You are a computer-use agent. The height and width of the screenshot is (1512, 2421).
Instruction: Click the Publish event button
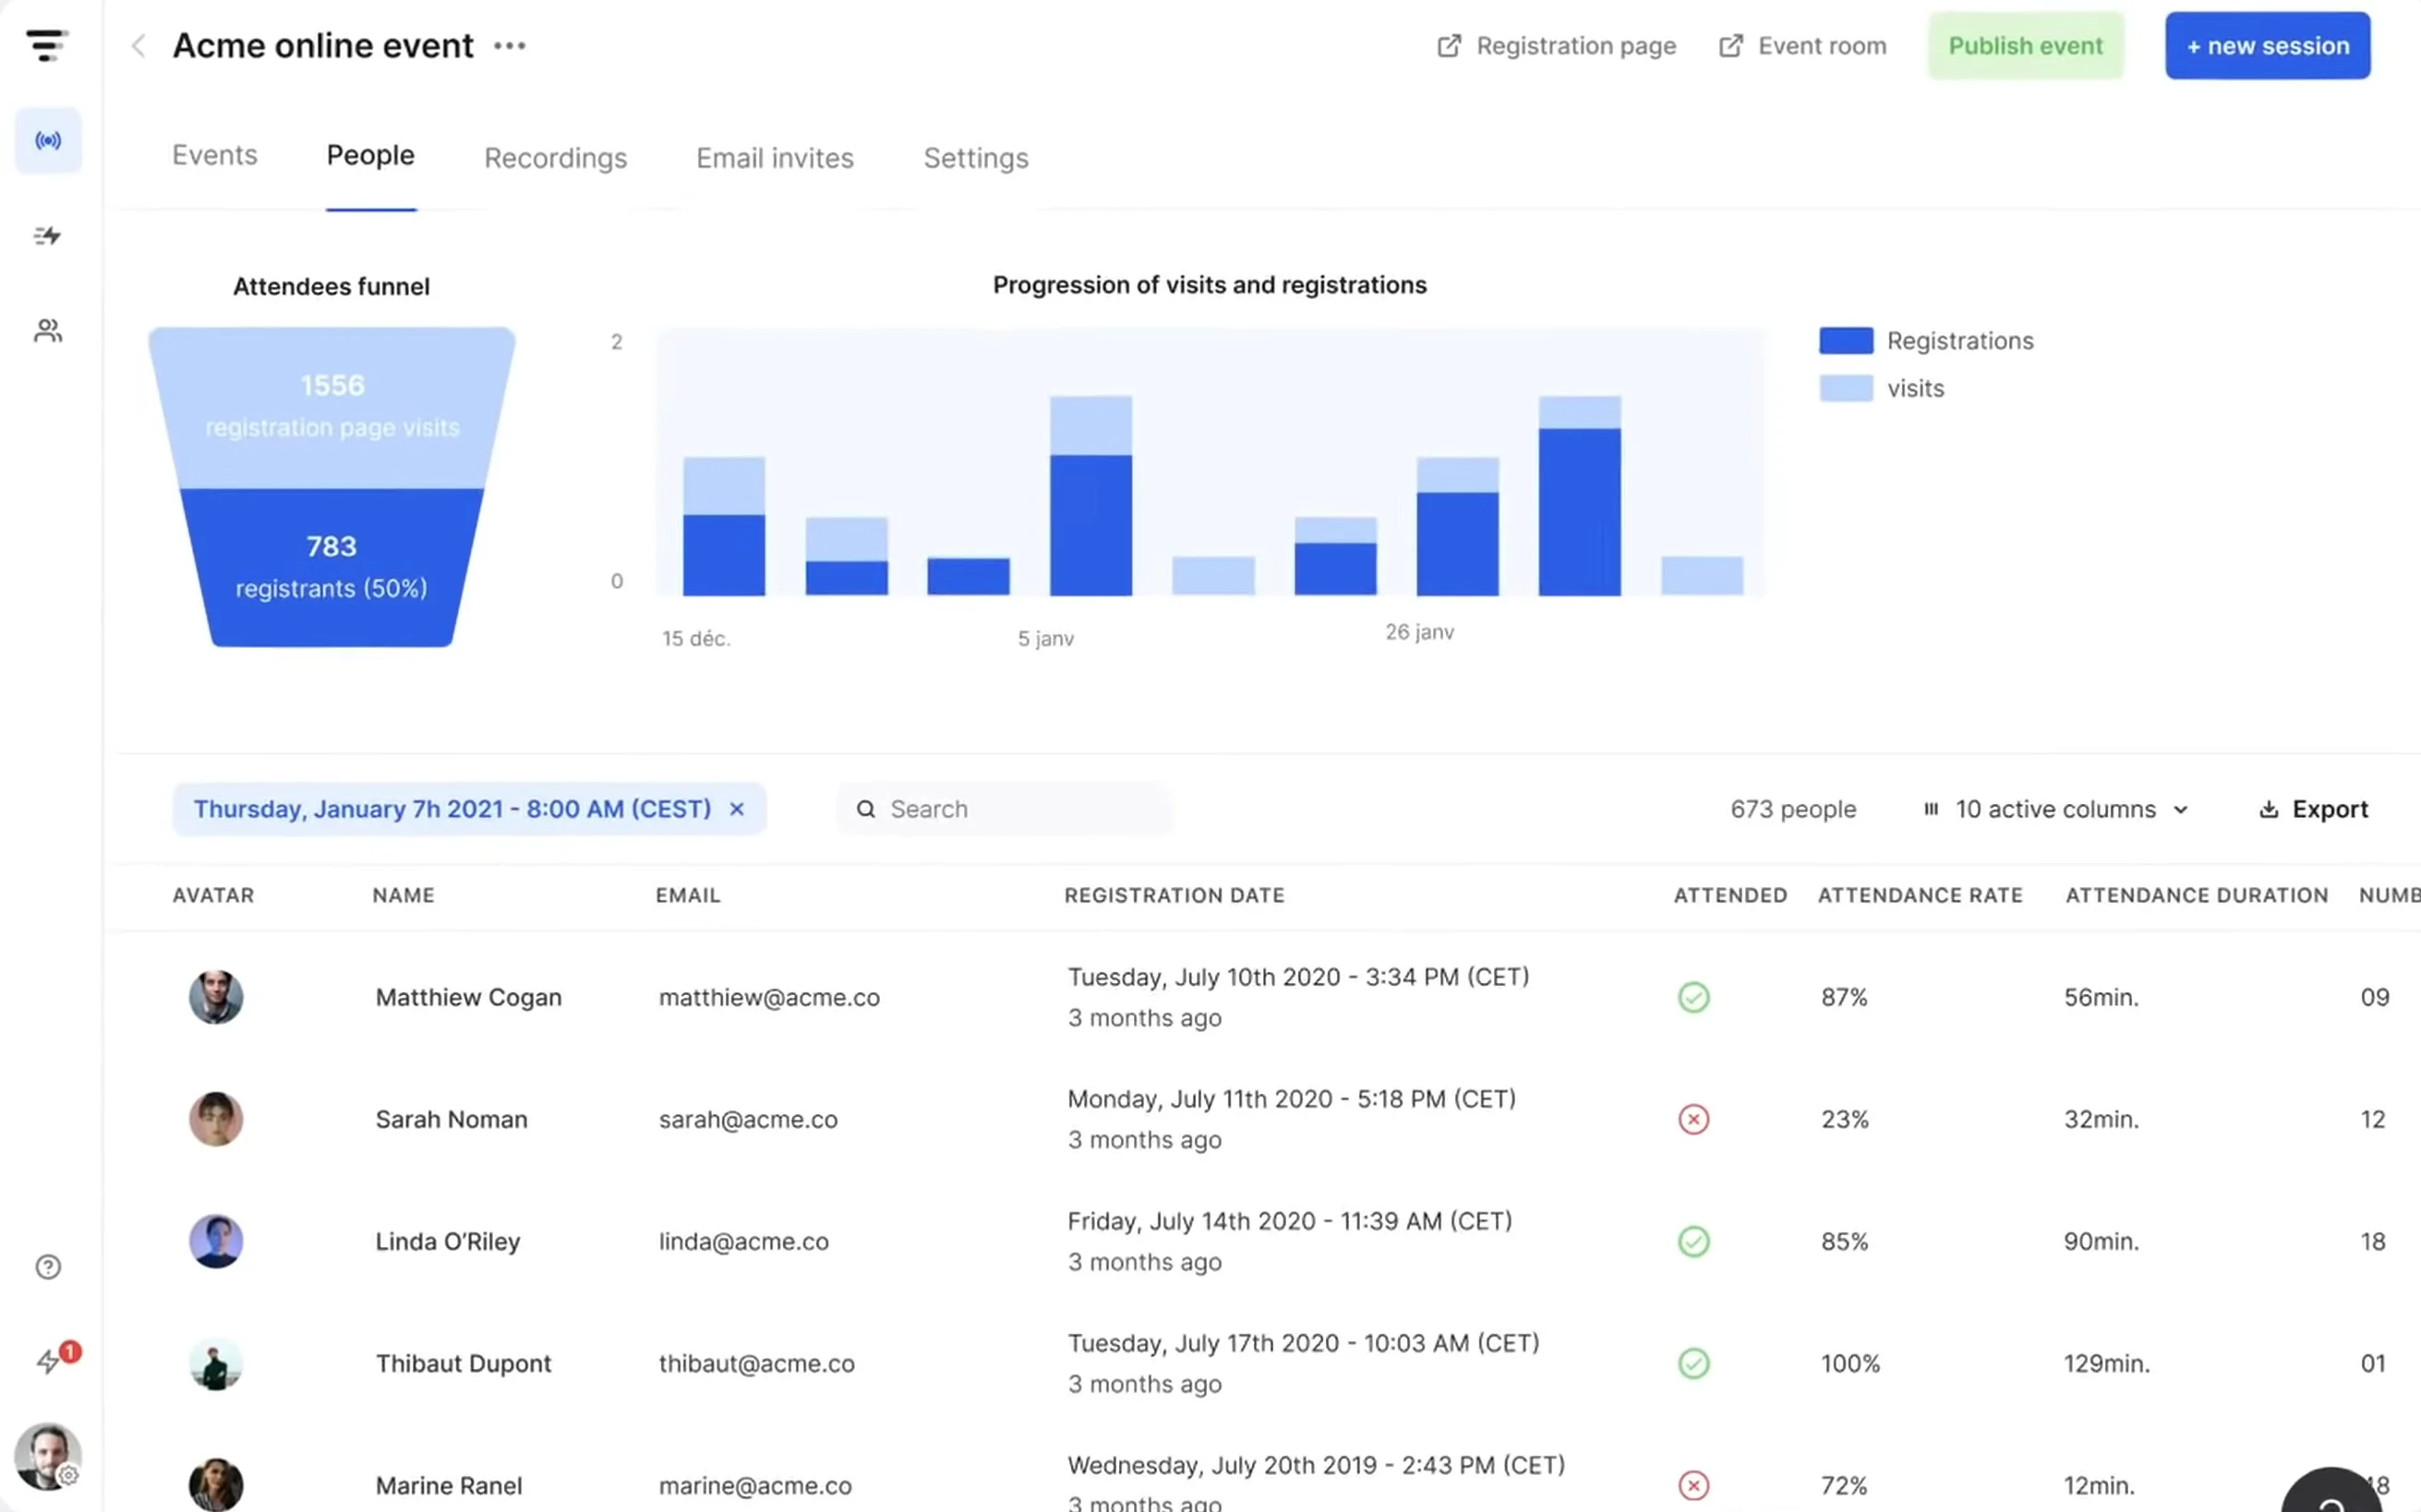(x=2026, y=45)
